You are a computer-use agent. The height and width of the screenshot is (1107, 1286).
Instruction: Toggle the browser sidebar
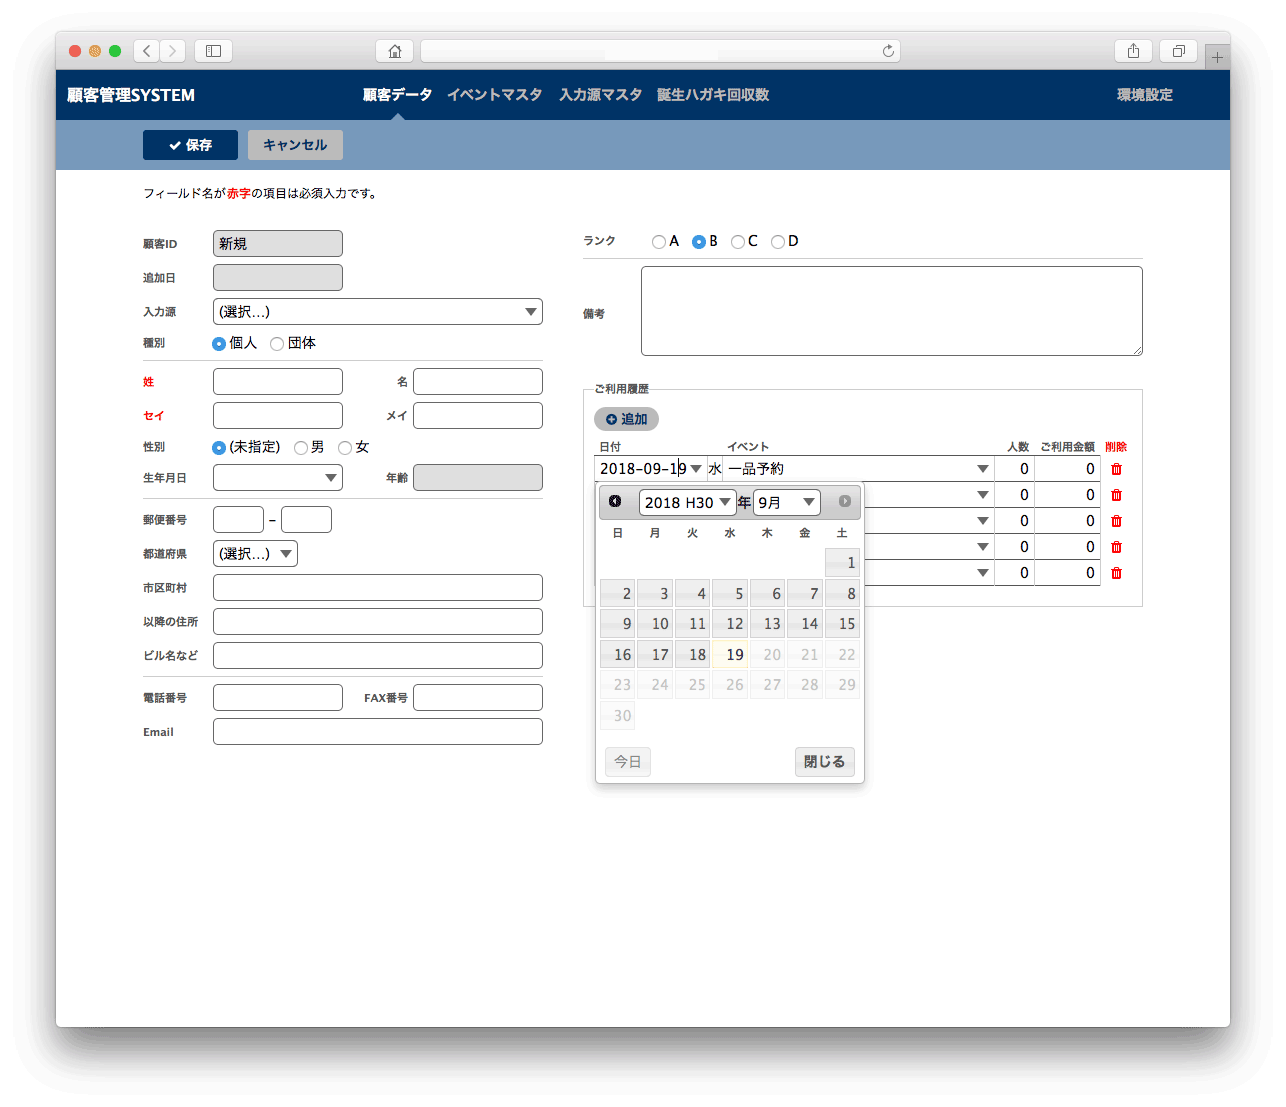click(213, 51)
